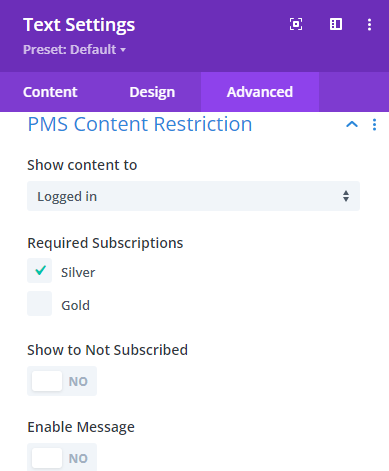Toggle the Enable Message switch
Viewport: 389px width, 471px height.
[x=62, y=457]
